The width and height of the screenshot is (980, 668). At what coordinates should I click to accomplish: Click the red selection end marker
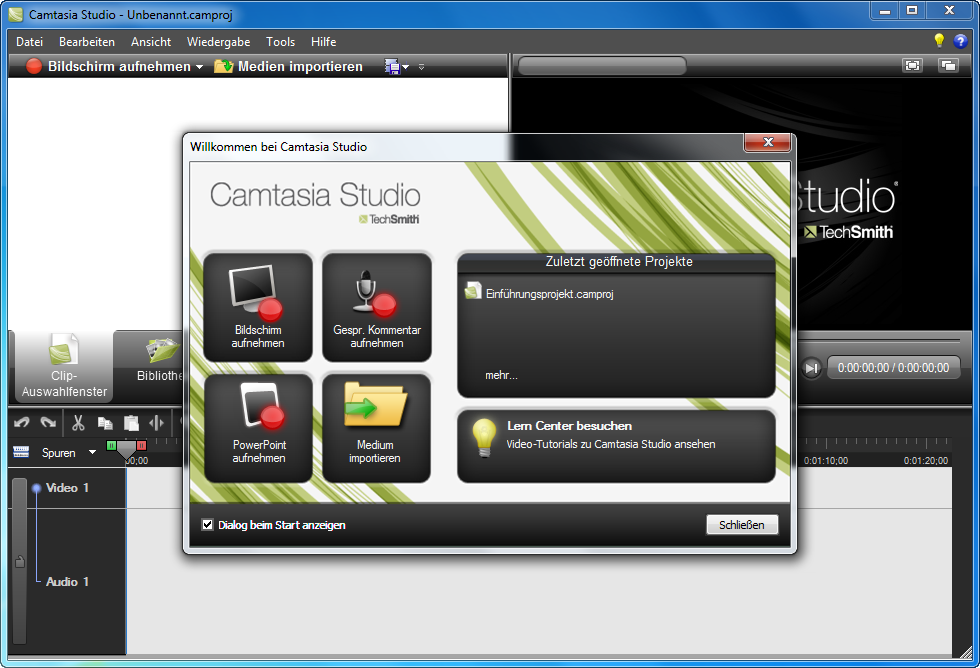142,446
